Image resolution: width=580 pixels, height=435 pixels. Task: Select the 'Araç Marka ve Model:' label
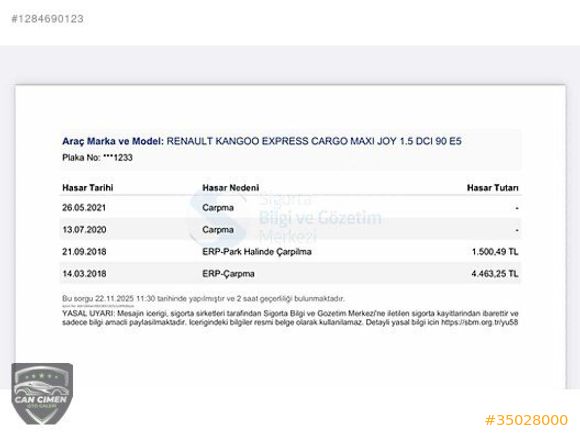pyautogui.click(x=112, y=141)
